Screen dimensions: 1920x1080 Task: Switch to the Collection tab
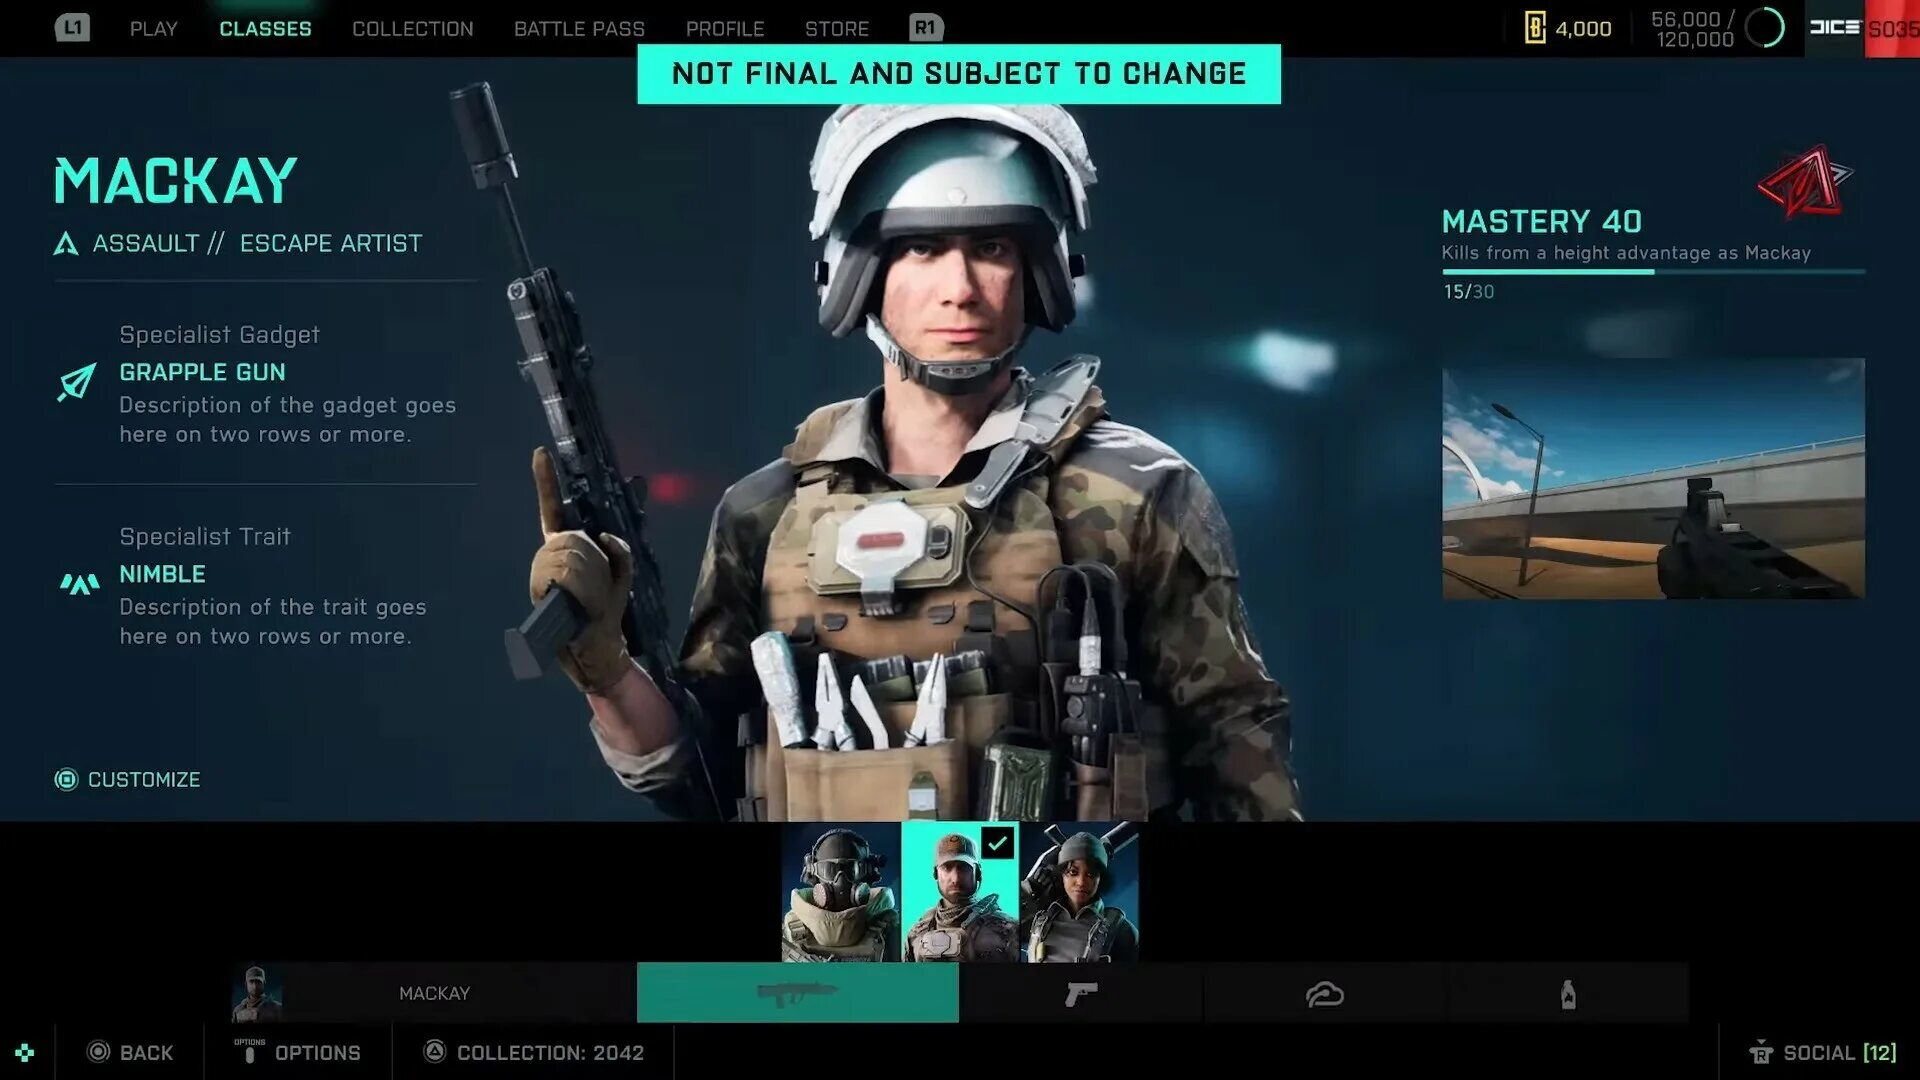coord(412,29)
